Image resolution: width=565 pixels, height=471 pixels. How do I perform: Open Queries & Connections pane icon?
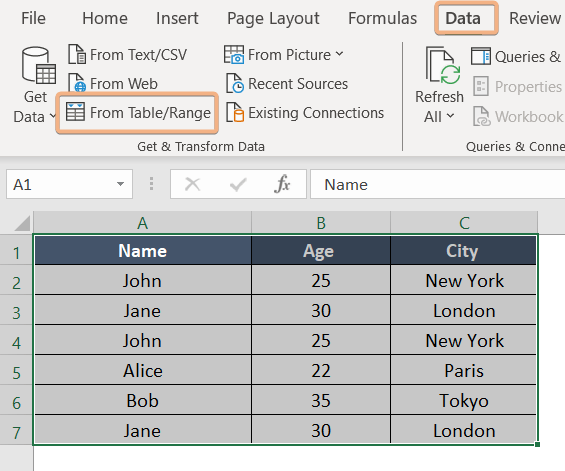click(481, 56)
